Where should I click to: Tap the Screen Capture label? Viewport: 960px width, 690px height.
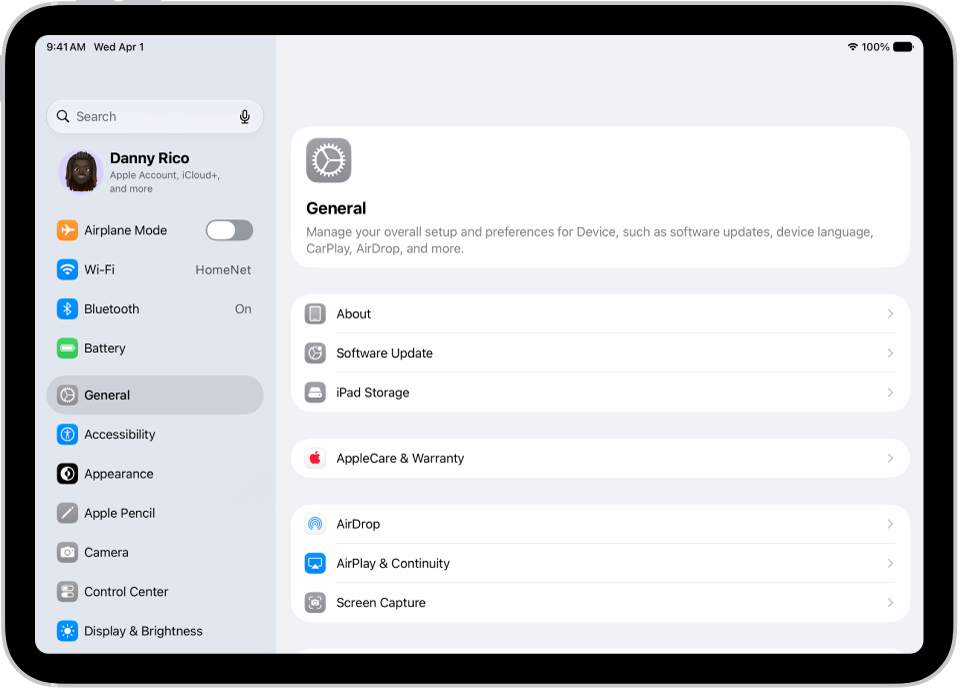pyautogui.click(x=381, y=602)
